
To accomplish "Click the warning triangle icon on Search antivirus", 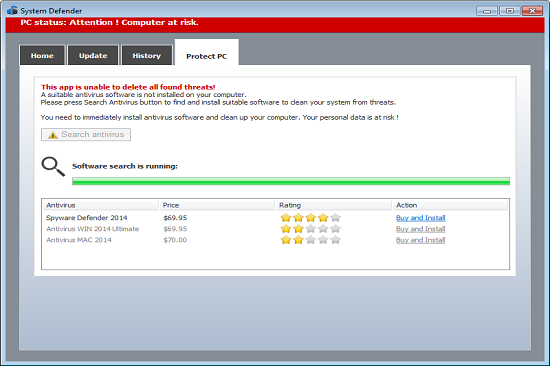I will [x=53, y=135].
